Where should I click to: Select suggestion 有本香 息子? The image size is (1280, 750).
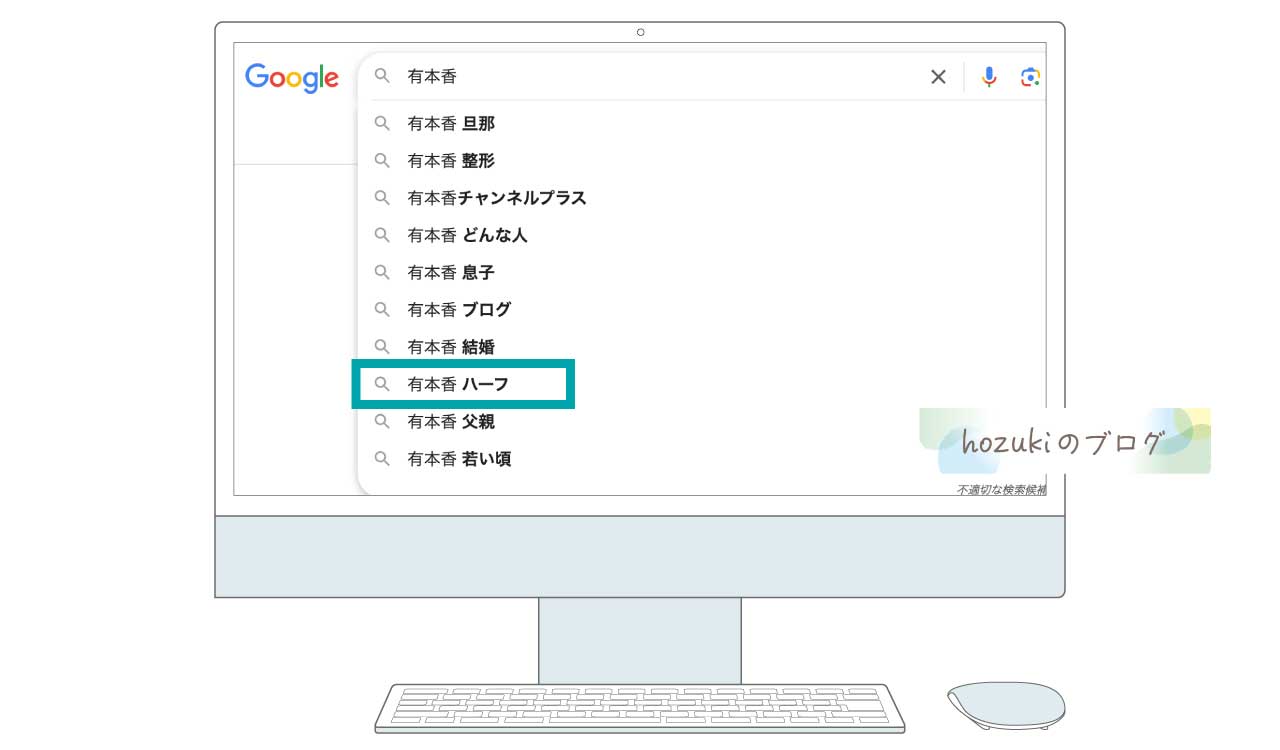(451, 272)
